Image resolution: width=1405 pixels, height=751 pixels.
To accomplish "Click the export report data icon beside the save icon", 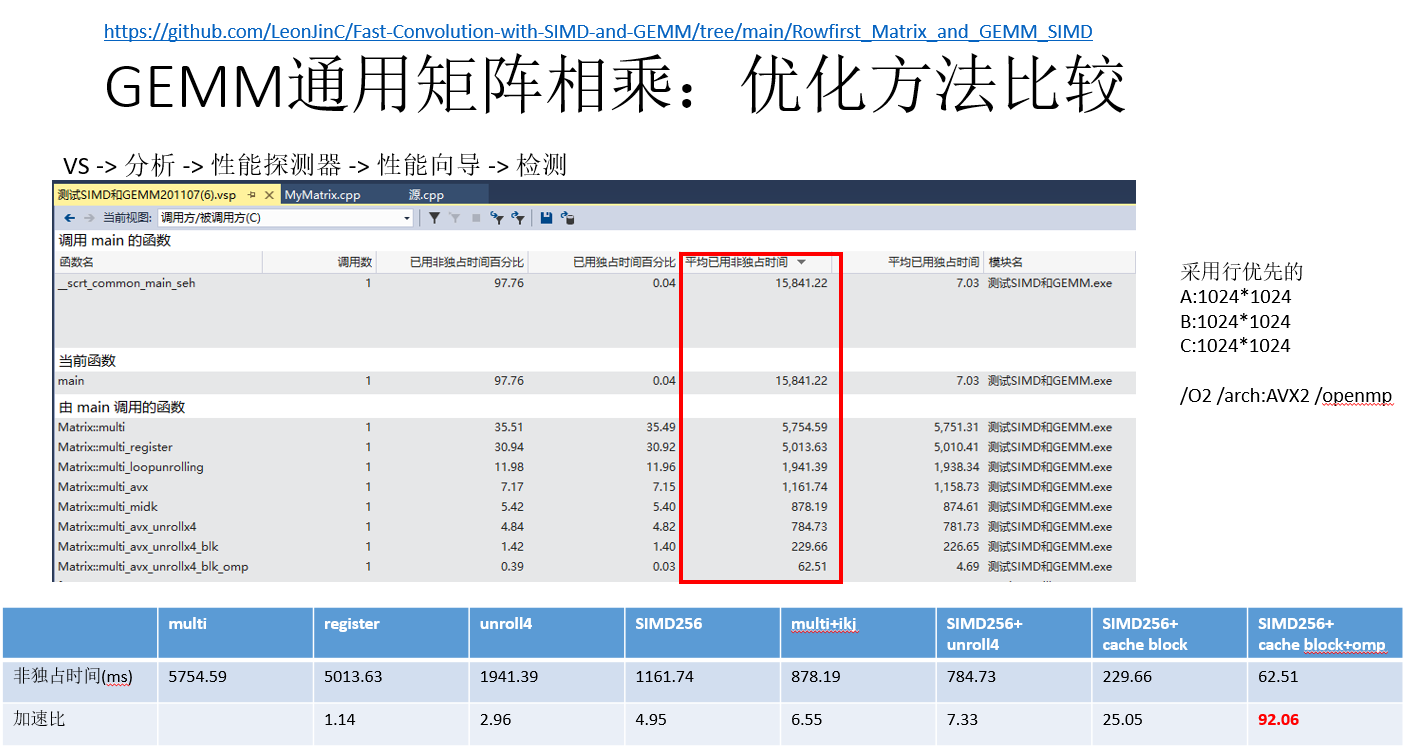I will point(567,218).
